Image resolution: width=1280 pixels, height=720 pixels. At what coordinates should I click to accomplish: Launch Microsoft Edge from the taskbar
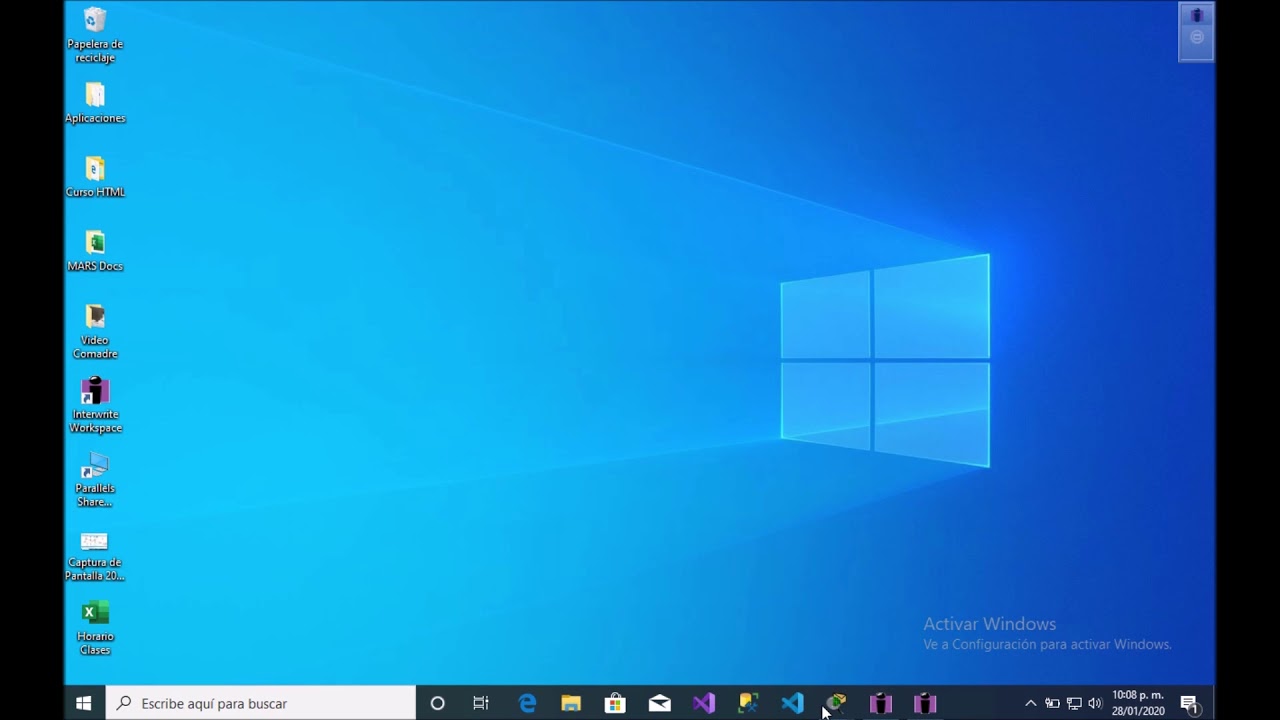pyautogui.click(x=527, y=703)
